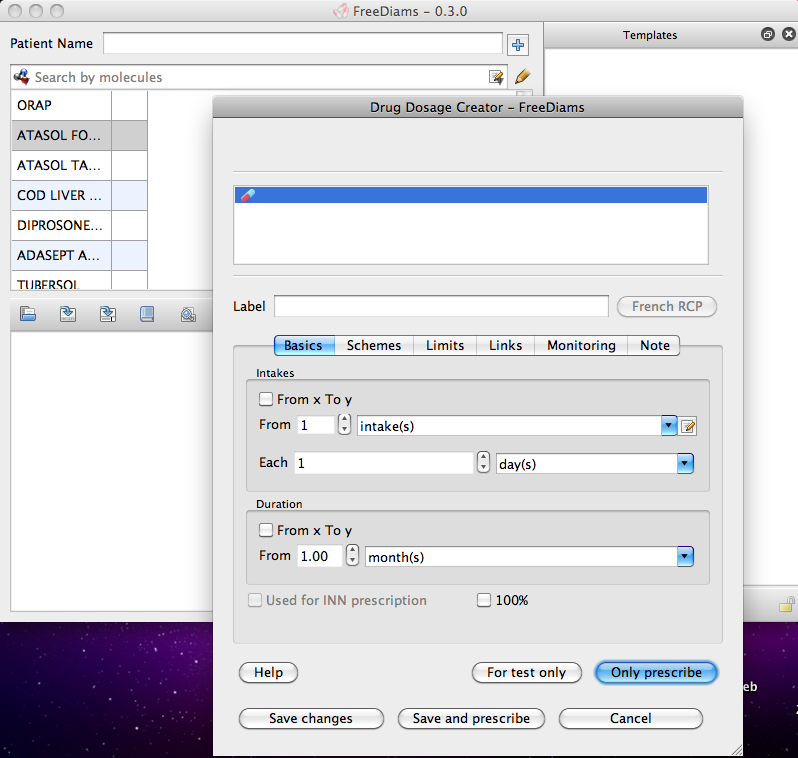Click the Label input field

(x=441, y=306)
